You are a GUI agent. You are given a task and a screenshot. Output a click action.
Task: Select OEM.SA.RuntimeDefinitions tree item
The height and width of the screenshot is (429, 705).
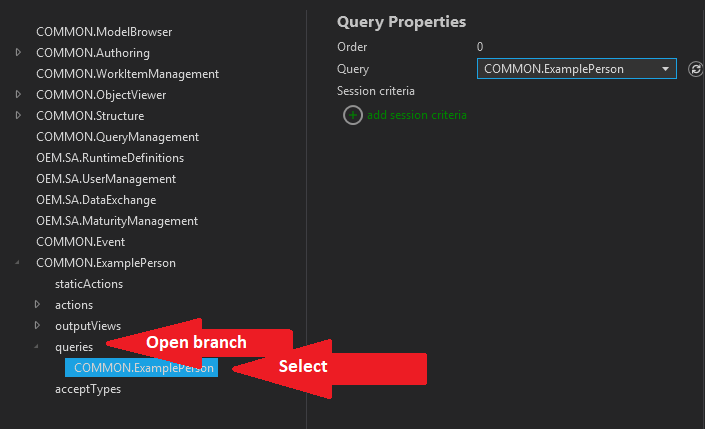[110, 158]
